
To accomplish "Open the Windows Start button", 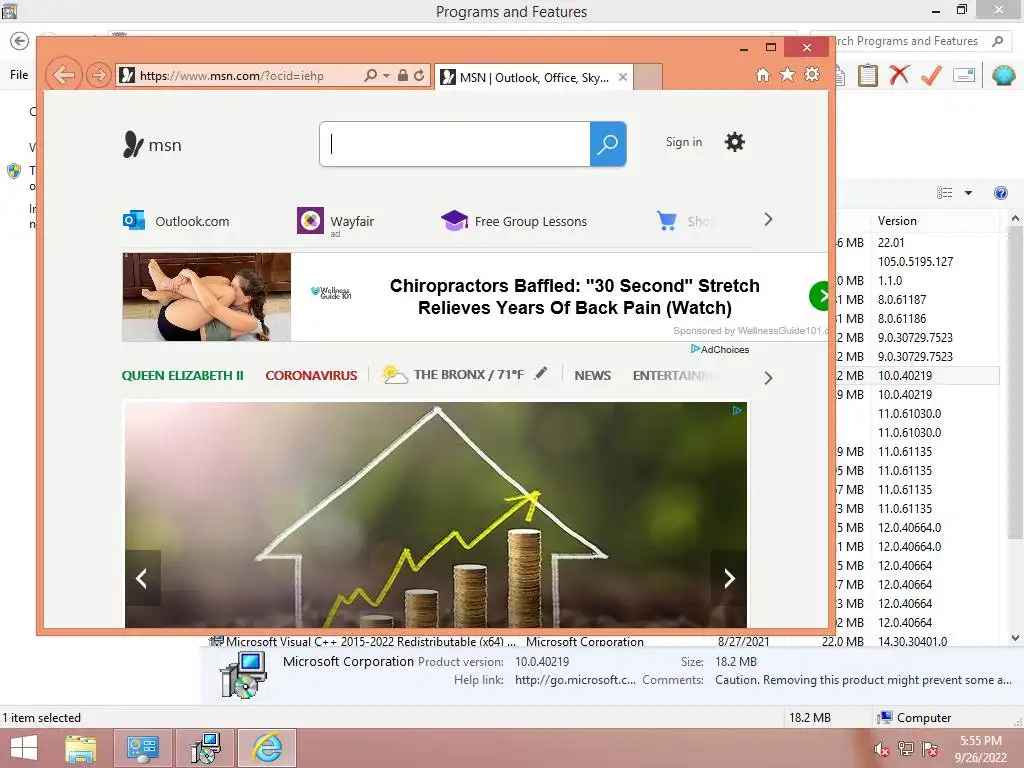I will (x=24, y=748).
